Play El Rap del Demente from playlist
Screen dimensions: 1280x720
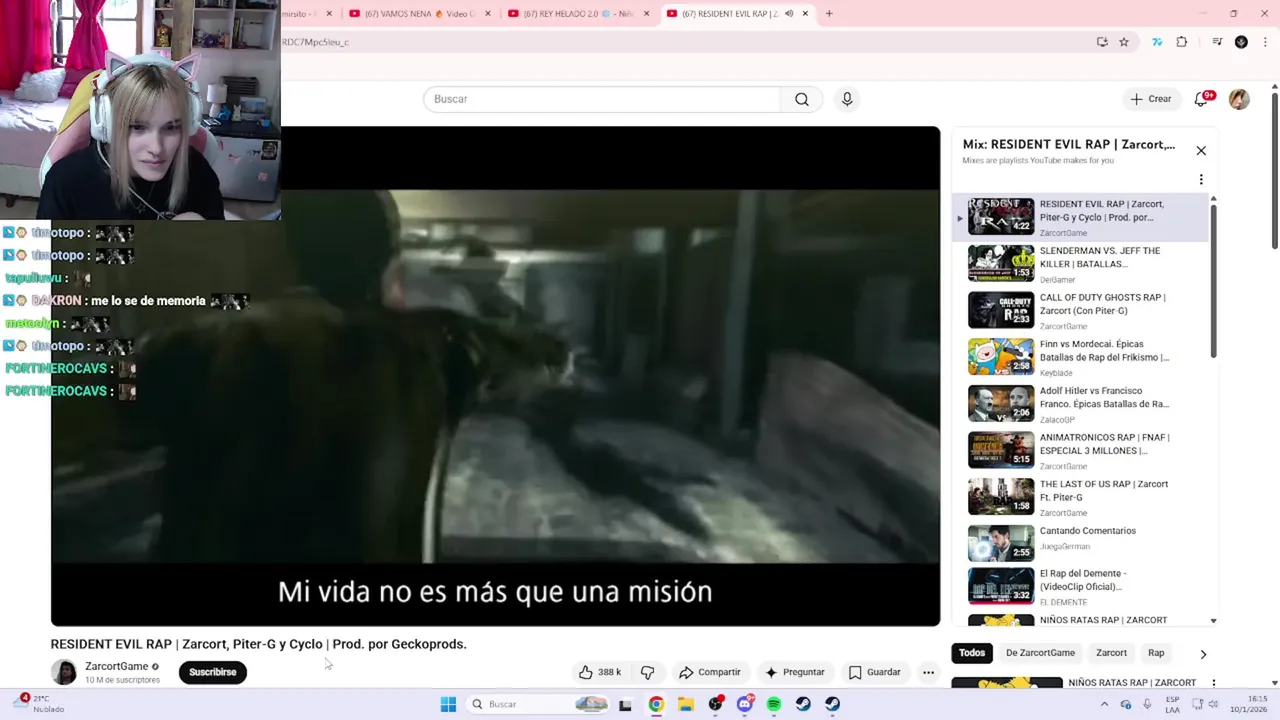point(1080,587)
